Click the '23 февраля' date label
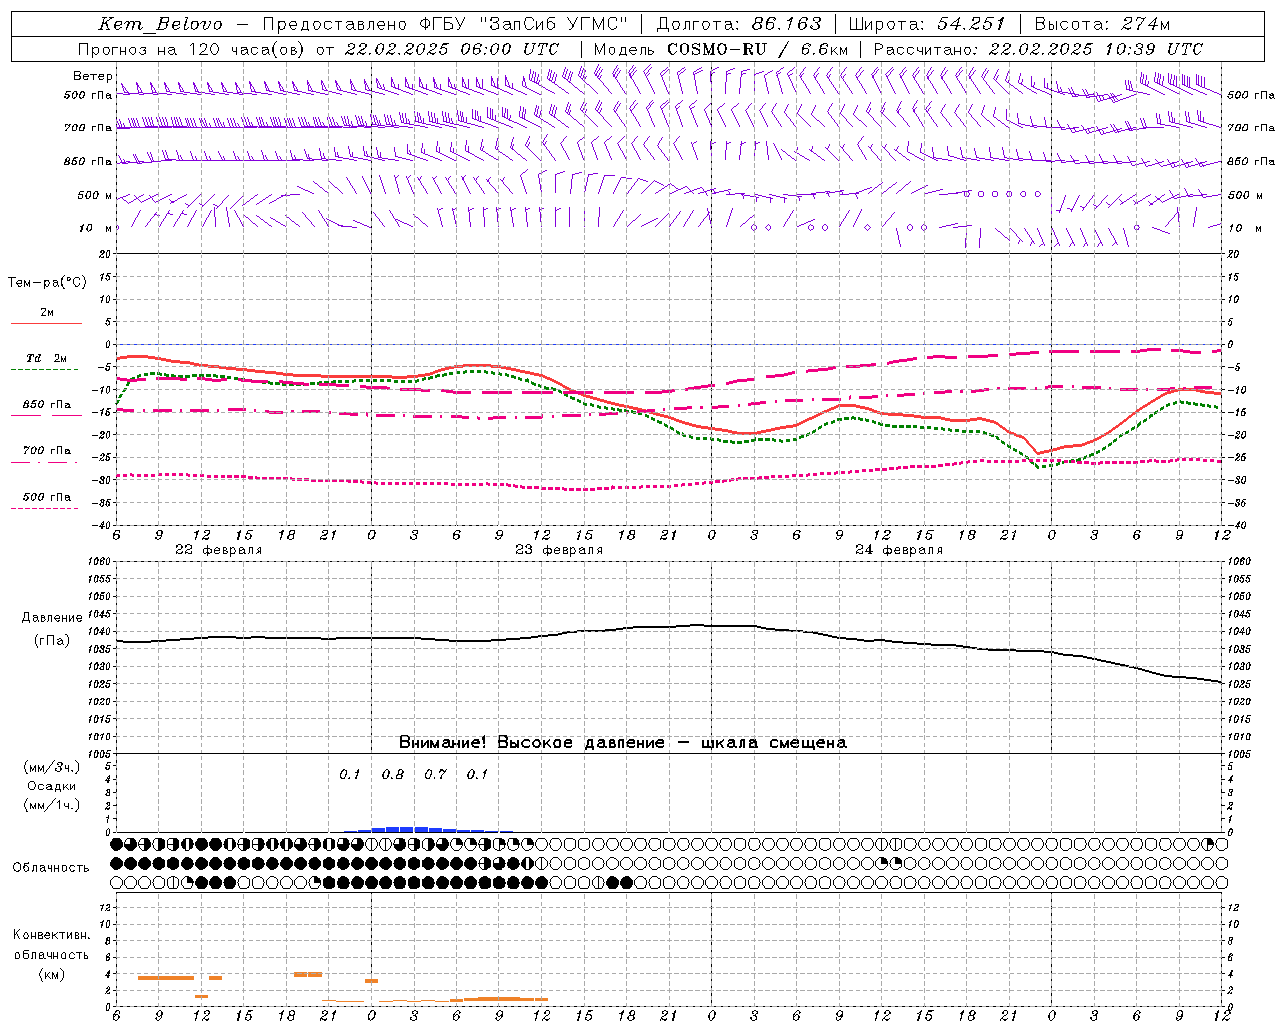The height and width of the screenshot is (1024, 1280). [x=559, y=550]
